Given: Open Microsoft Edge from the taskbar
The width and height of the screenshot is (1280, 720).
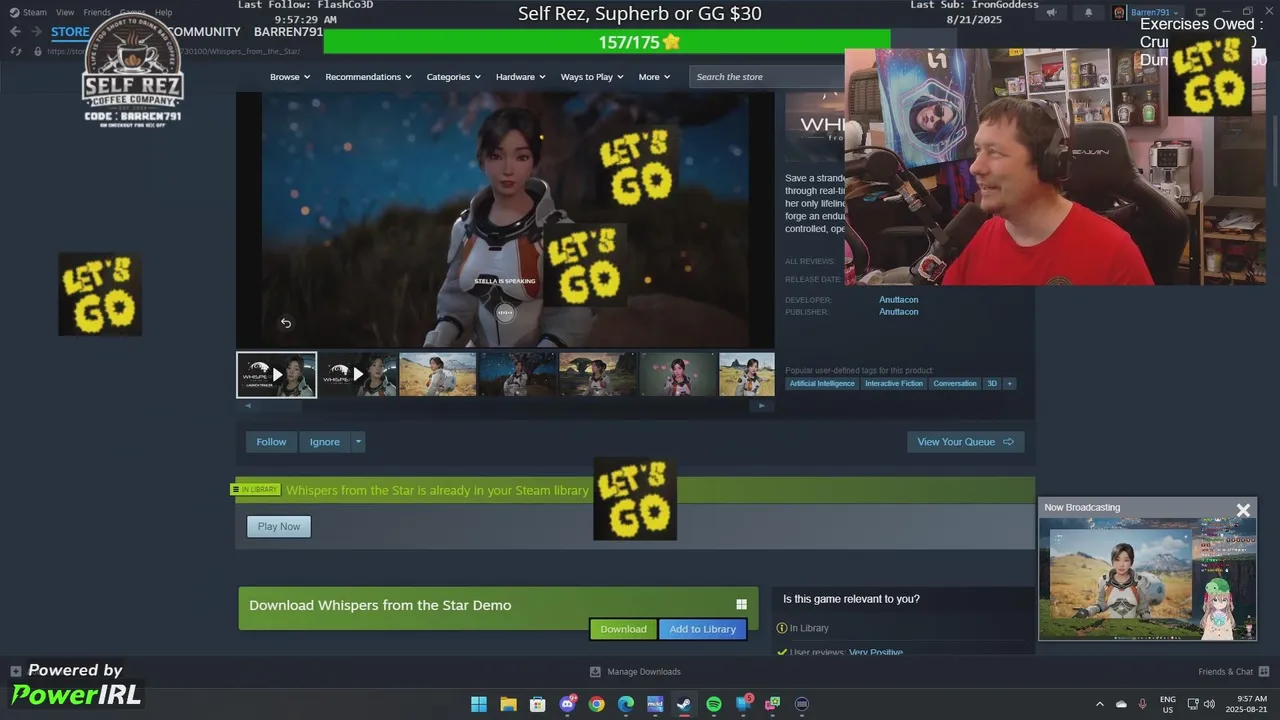Looking at the screenshot, I should (x=626, y=704).
